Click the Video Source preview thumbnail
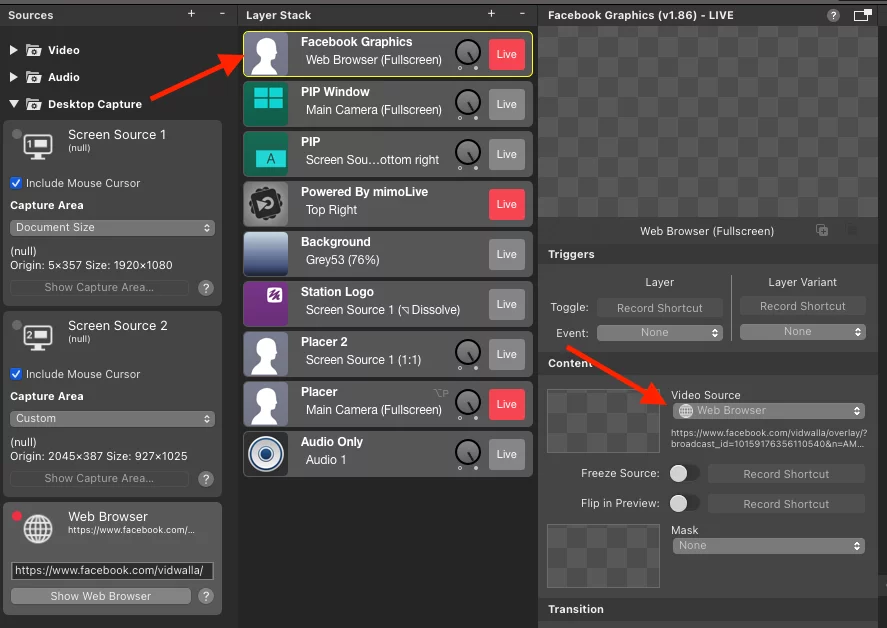The width and height of the screenshot is (887, 628). pos(603,421)
